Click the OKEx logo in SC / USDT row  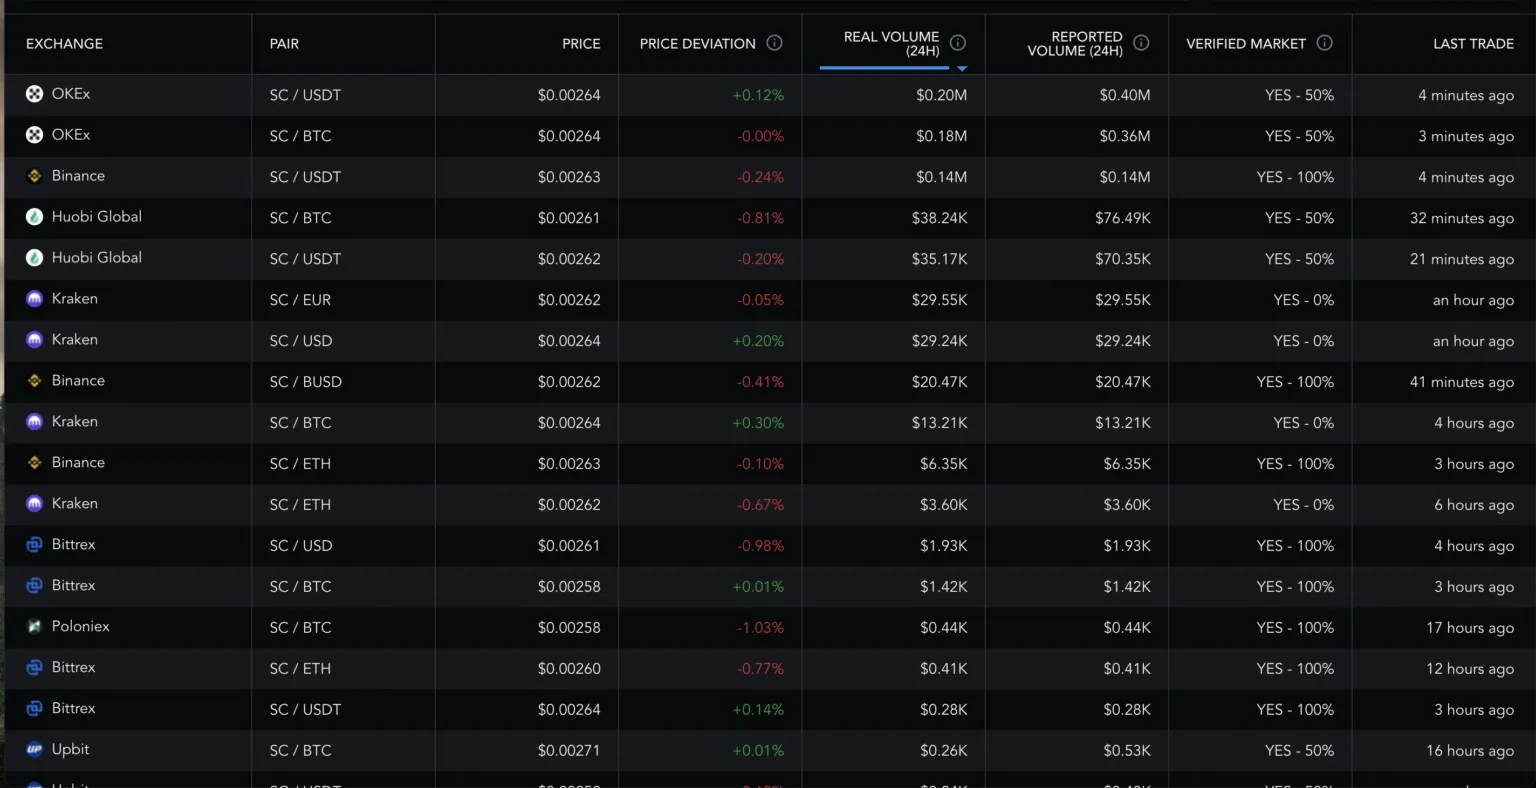34,94
